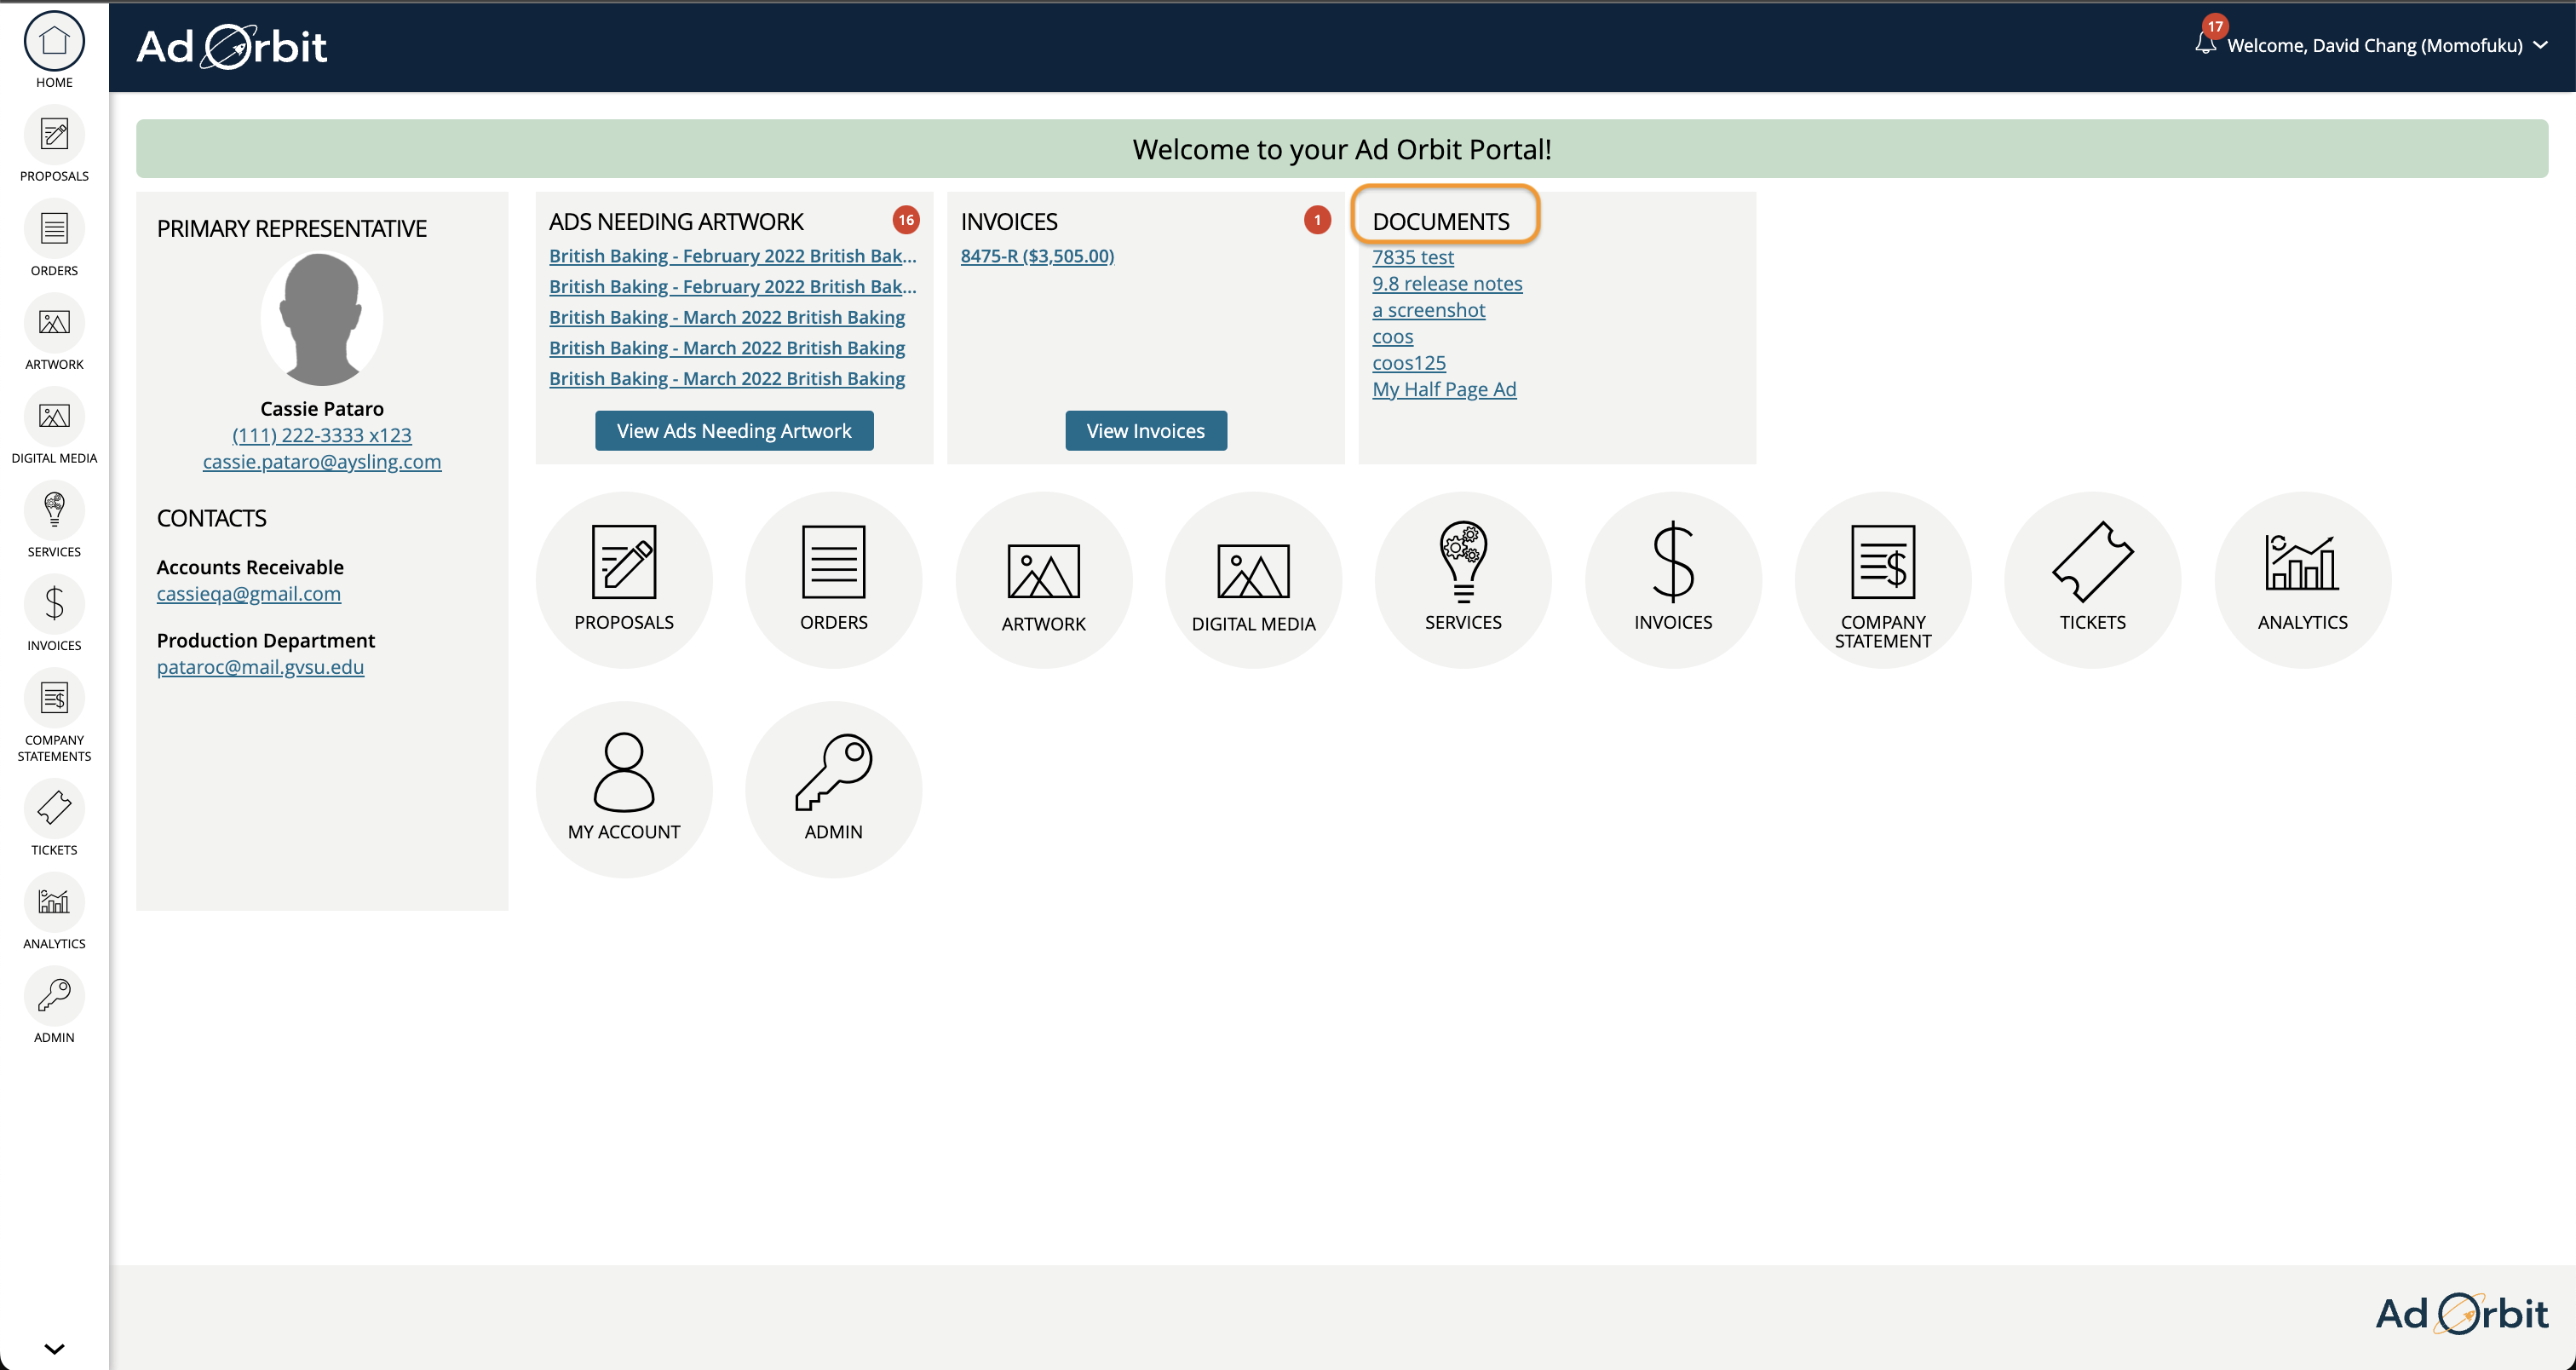The width and height of the screenshot is (2576, 1370).
Task: Click the Ad Orbit logo in the header
Action: pyautogui.click(x=231, y=46)
